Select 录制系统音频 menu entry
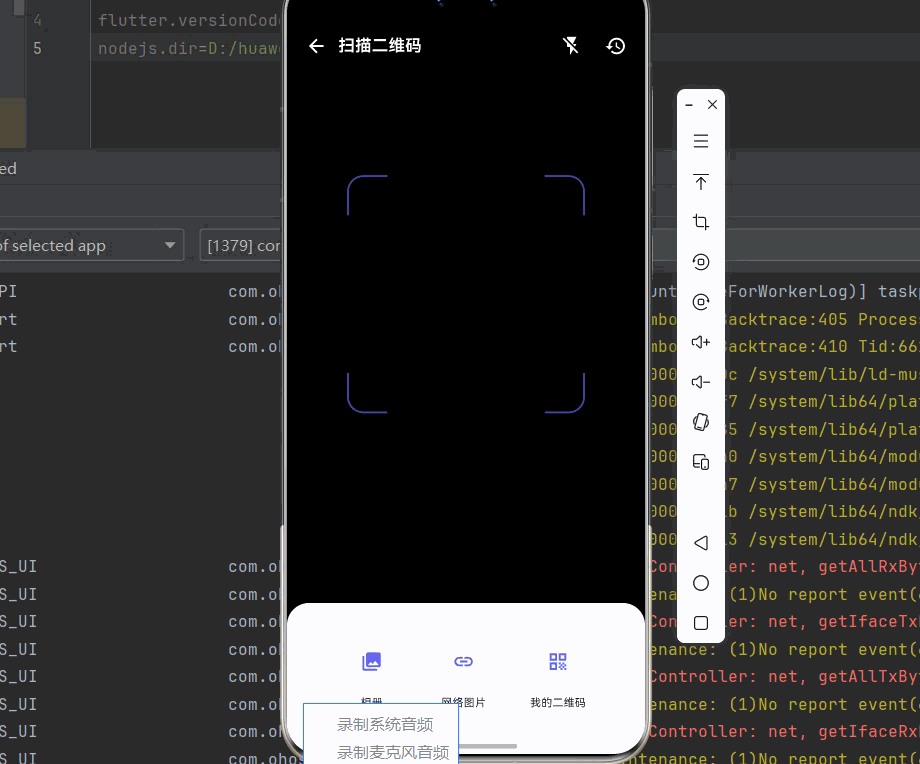Screen dimensions: 920x764 pyautogui.click(x=385, y=725)
